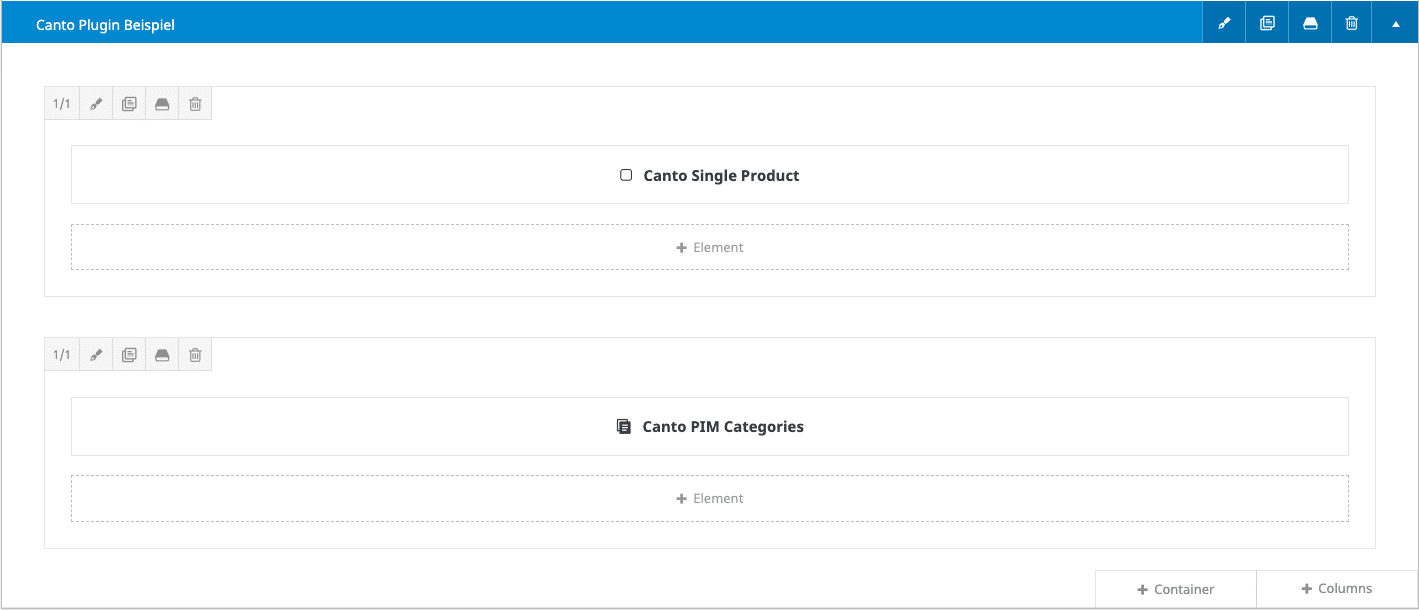Select the Canto Single Product element
The height and width of the screenshot is (610, 1419).
pos(710,175)
